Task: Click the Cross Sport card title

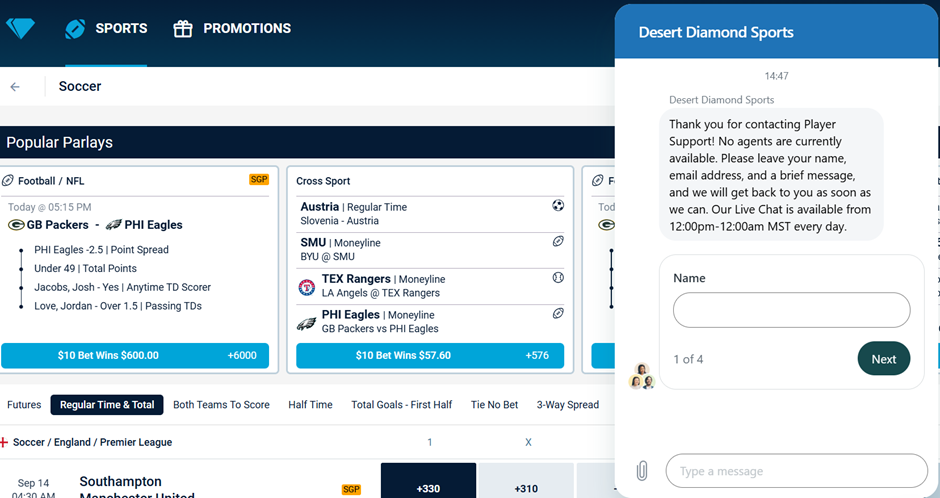Action: click(x=323, y=181)
